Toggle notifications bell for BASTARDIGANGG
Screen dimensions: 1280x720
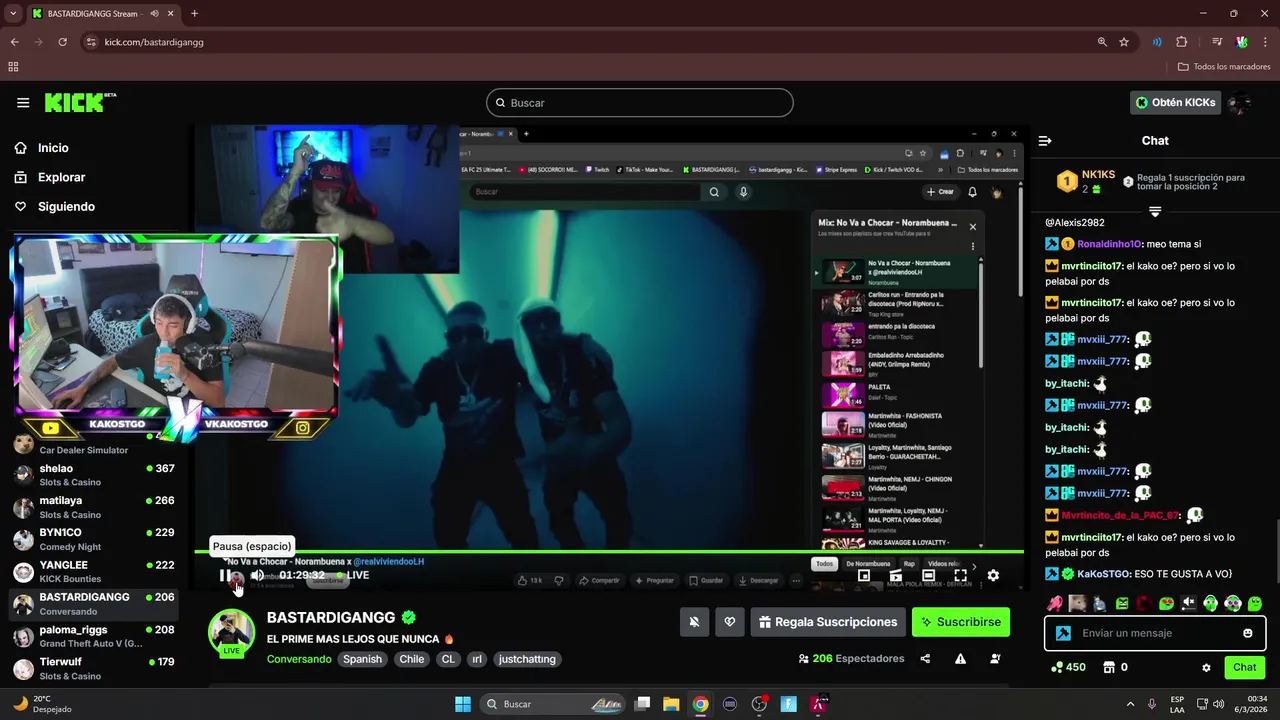[694, 622]
